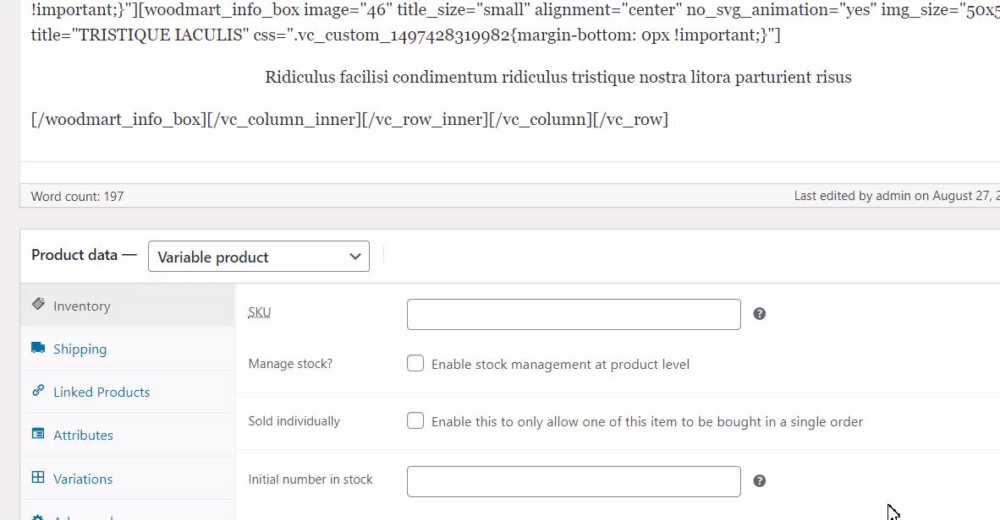This screenshot has width=1000, height=520.
Task: Click the help icon next to SKU field
Action: click(x=759, y=314)
